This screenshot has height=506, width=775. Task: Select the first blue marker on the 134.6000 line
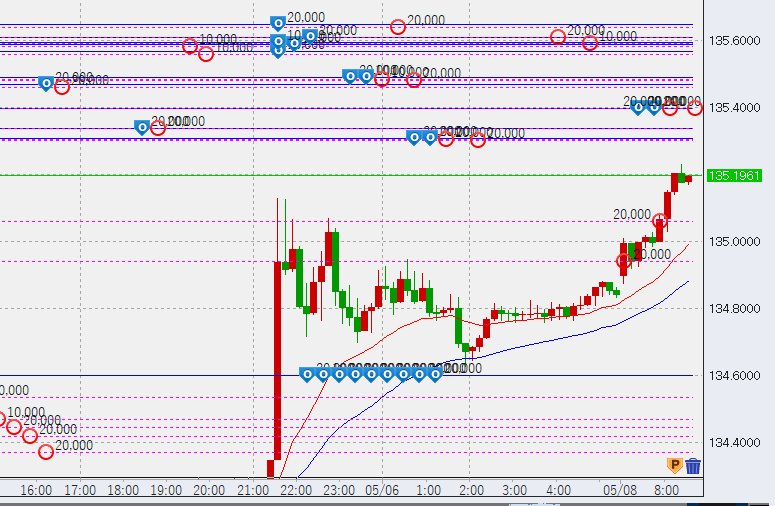(x=307, y=374)
